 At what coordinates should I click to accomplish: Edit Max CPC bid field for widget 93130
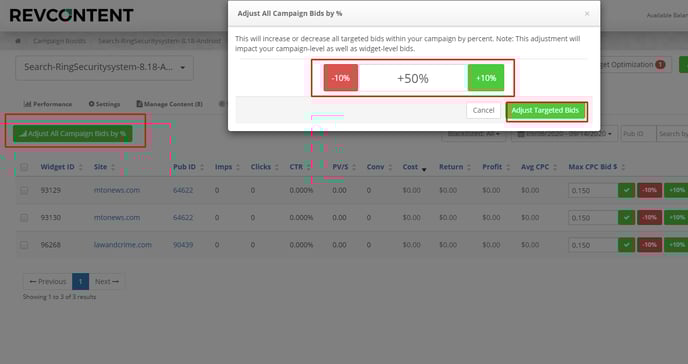click(593, 218)
